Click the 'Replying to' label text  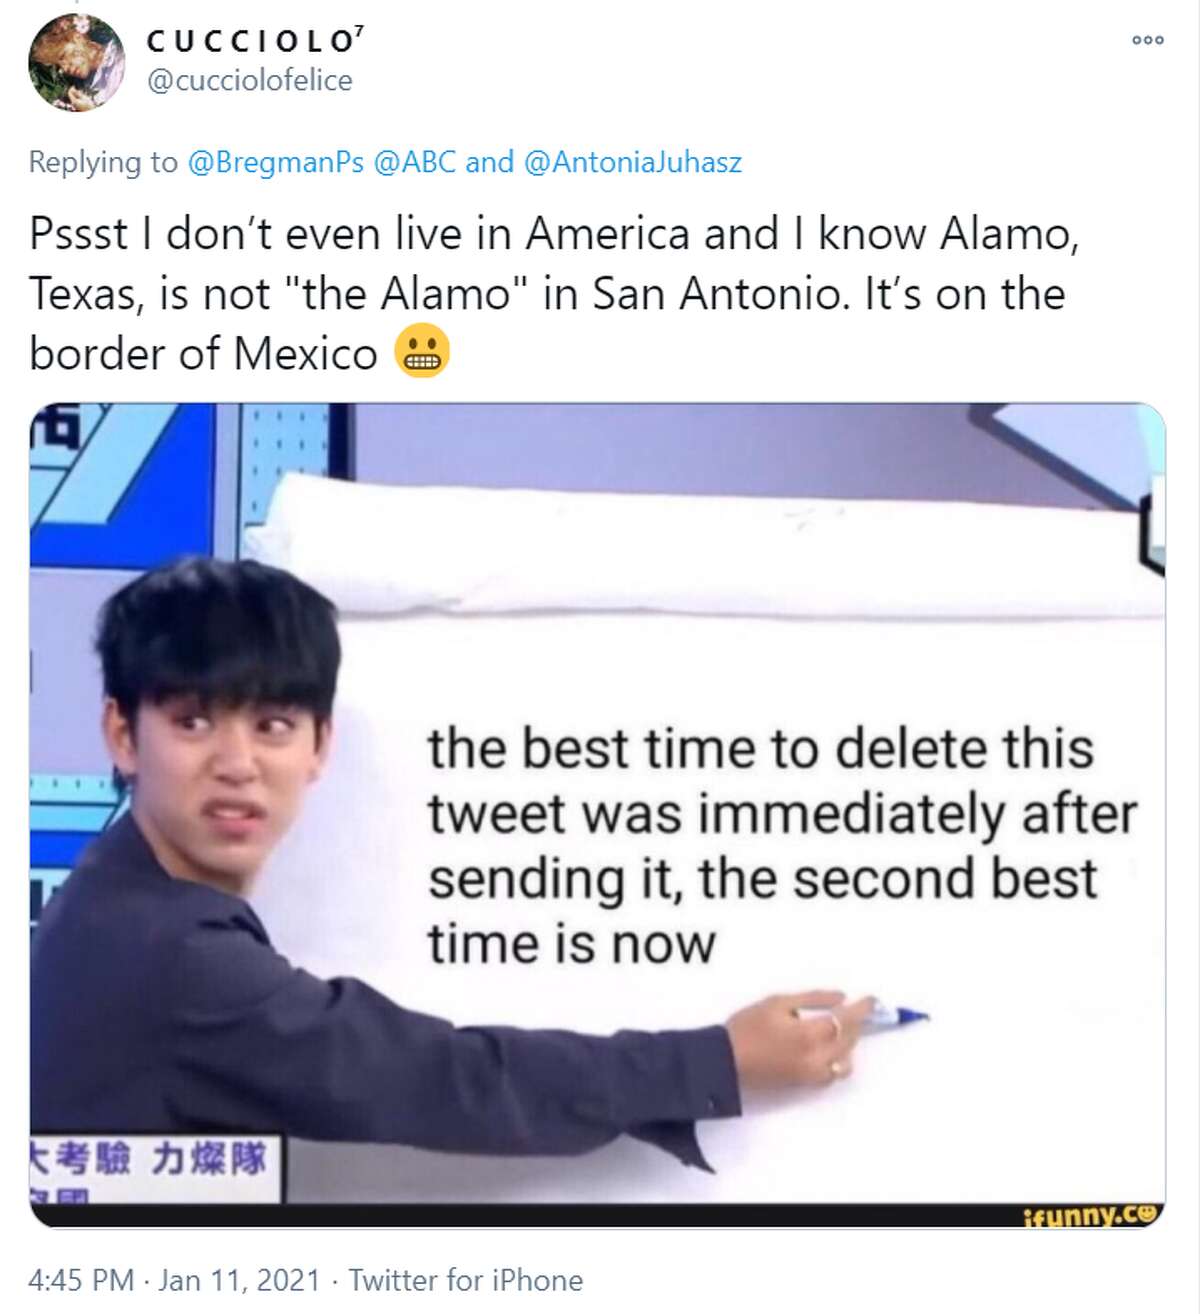[x=103, y=162]
